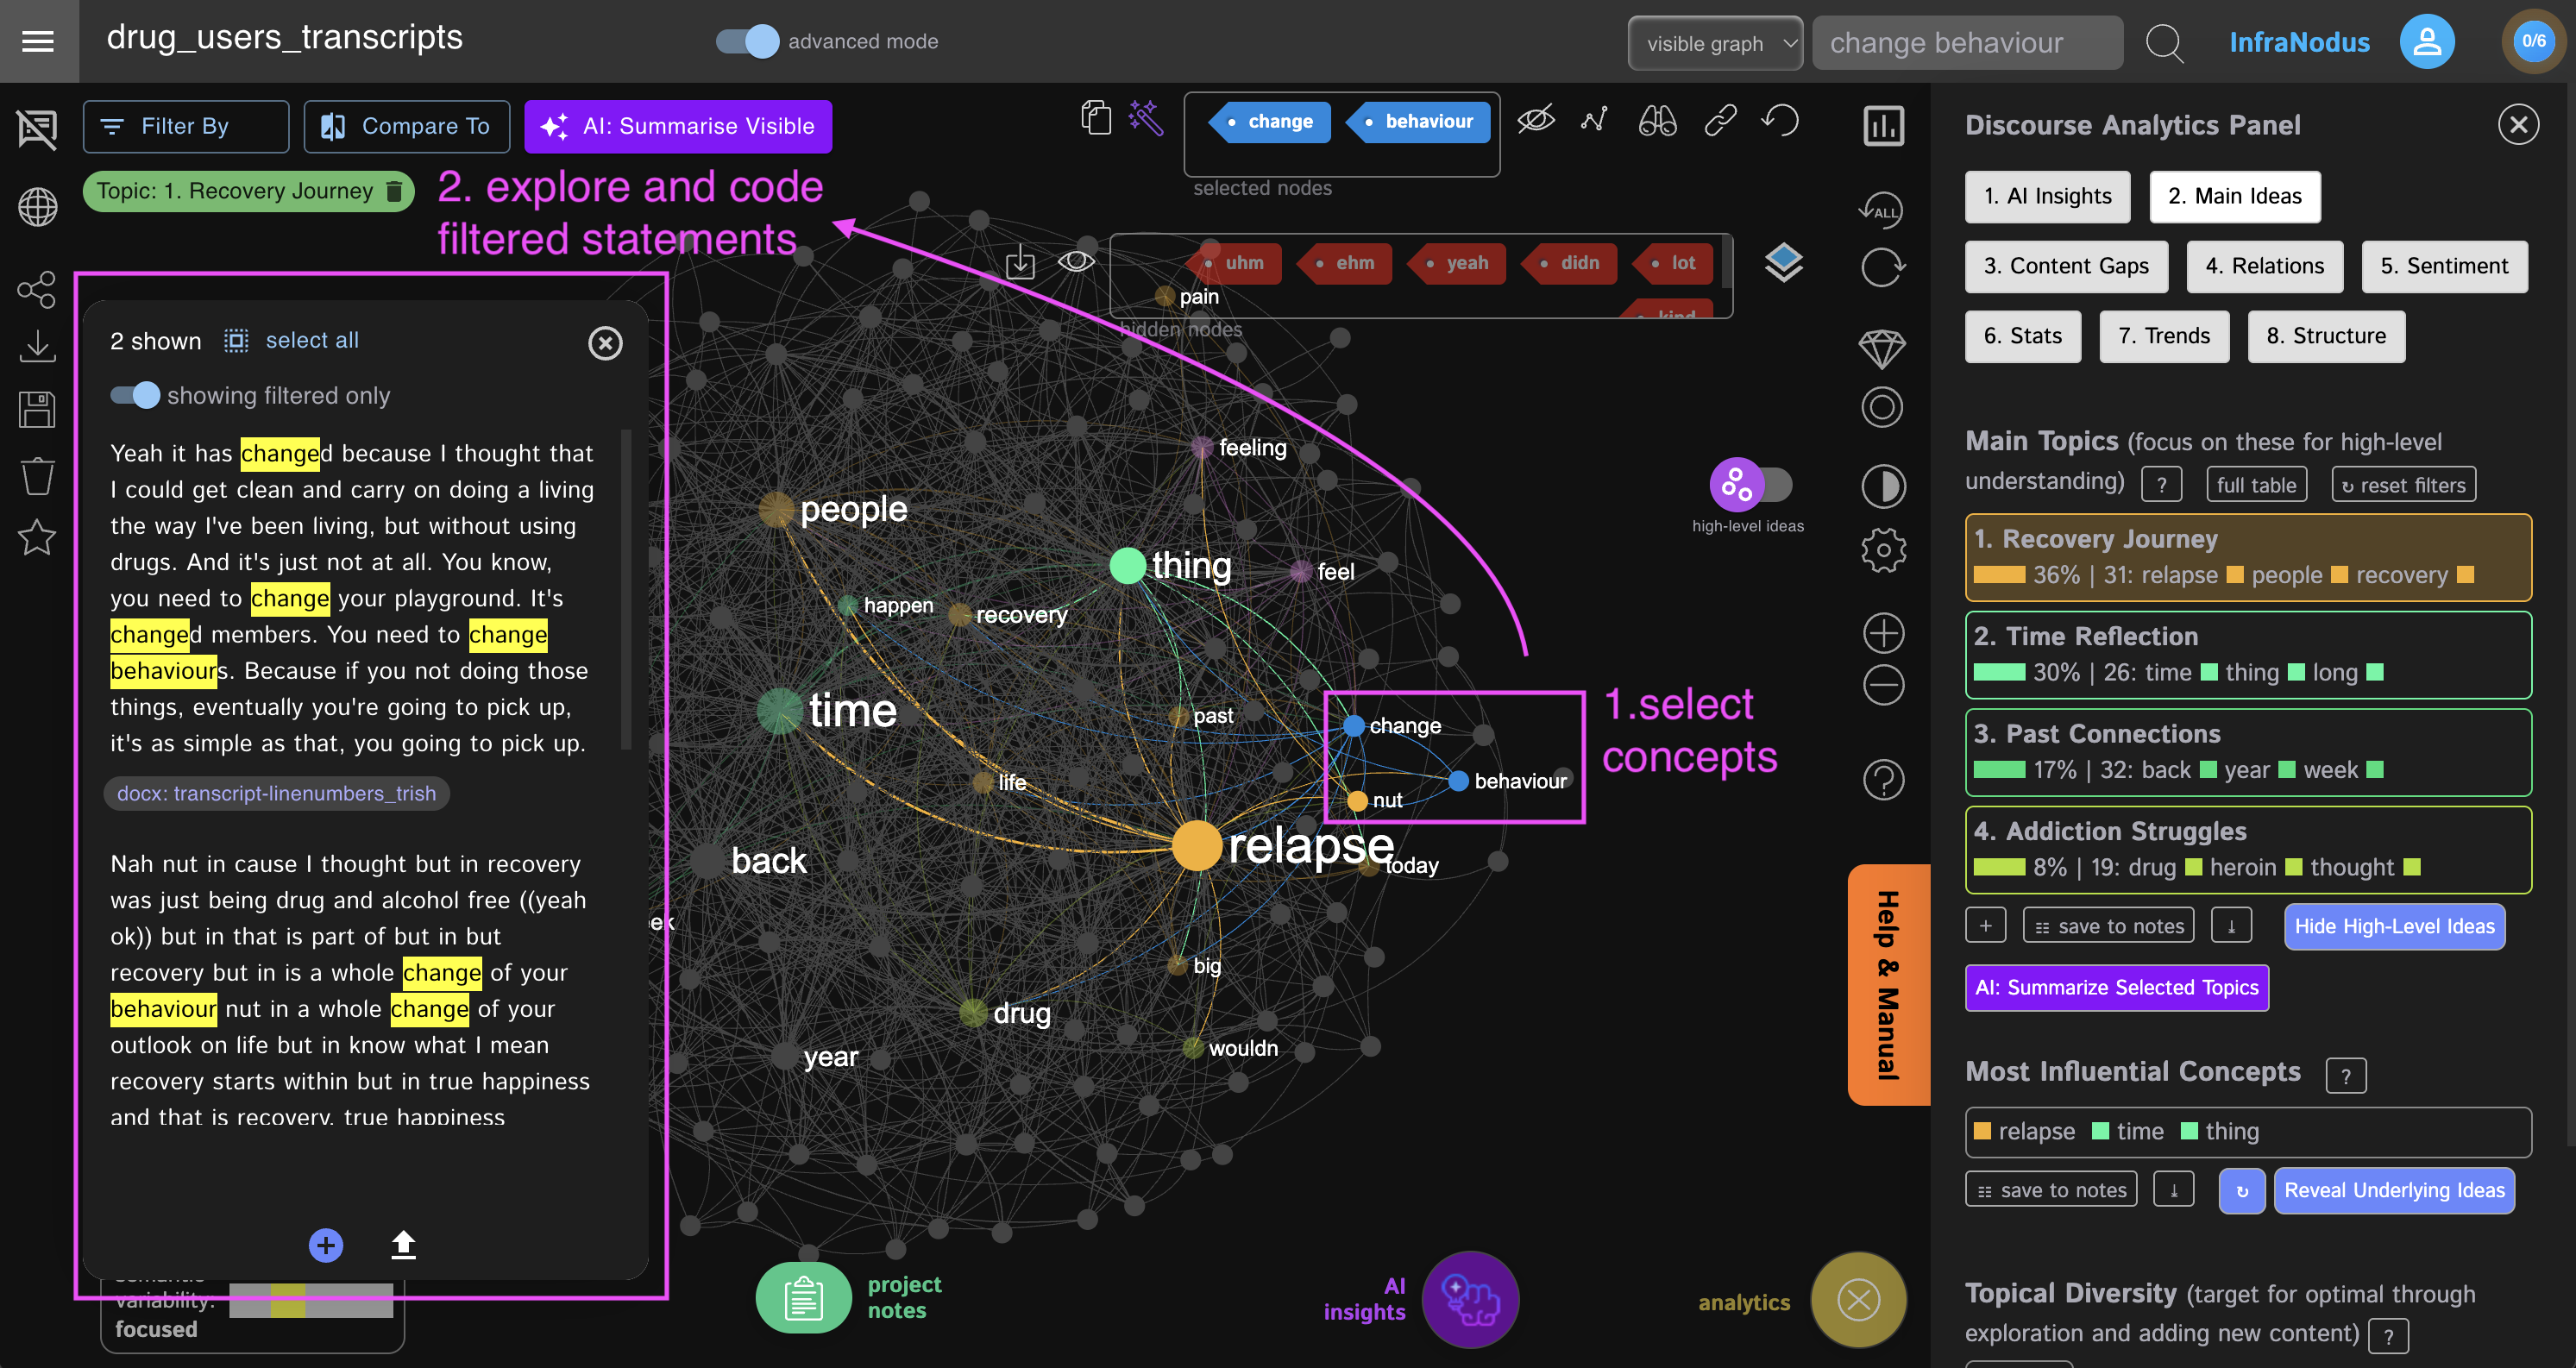Click the crossed-eye hide nodes icon
The image size is (2576, 1368).
tap(1535, 120)
